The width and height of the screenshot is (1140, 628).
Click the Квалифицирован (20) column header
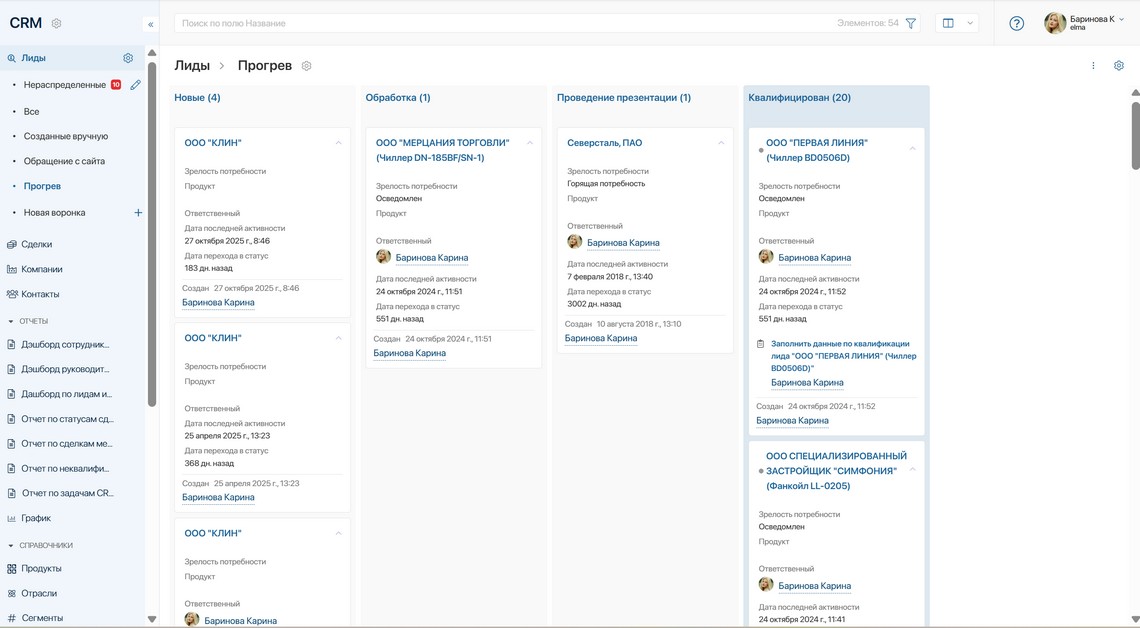pos(799,97)
